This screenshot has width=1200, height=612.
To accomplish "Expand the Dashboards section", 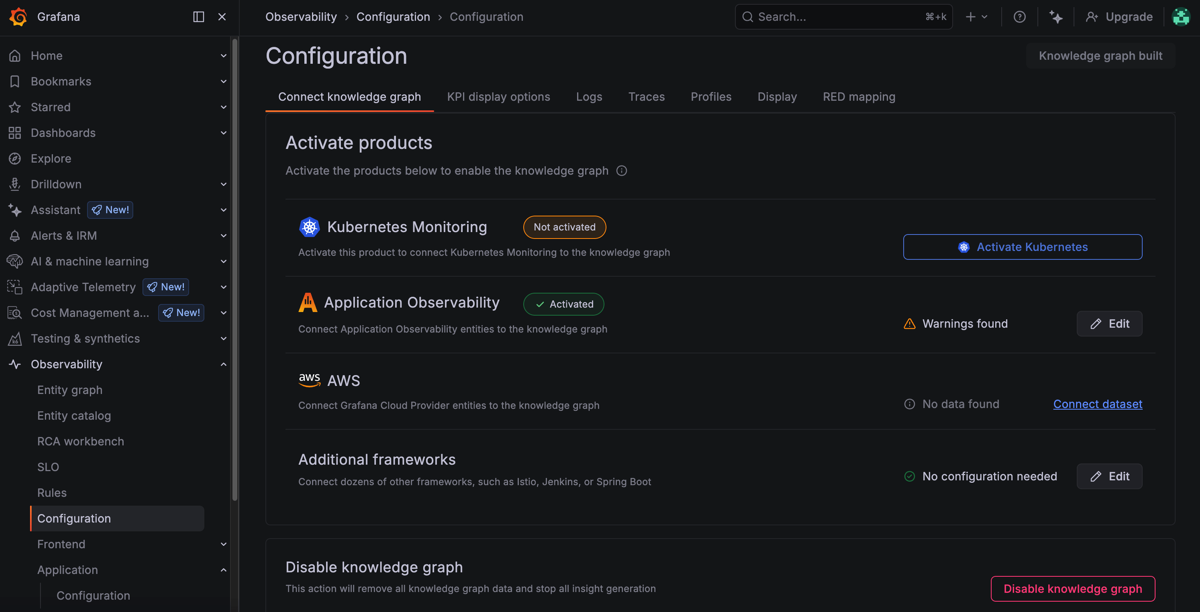I will click(x=224, y=132).
